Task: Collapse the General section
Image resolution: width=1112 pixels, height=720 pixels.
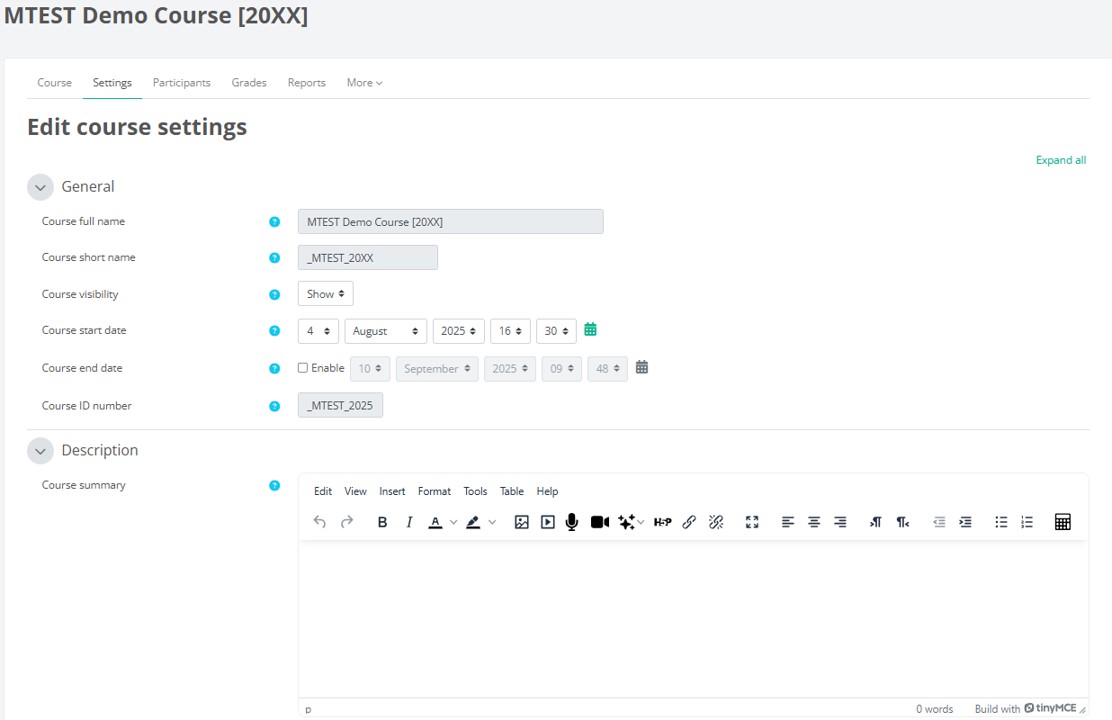Action: tap(40, 187)
